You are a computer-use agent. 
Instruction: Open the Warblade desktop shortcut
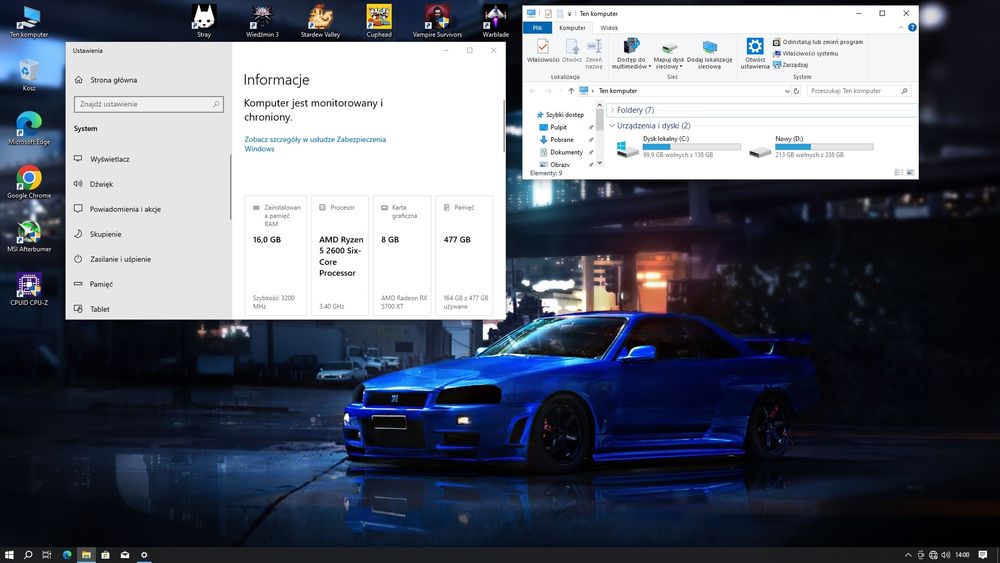point(496,21)
